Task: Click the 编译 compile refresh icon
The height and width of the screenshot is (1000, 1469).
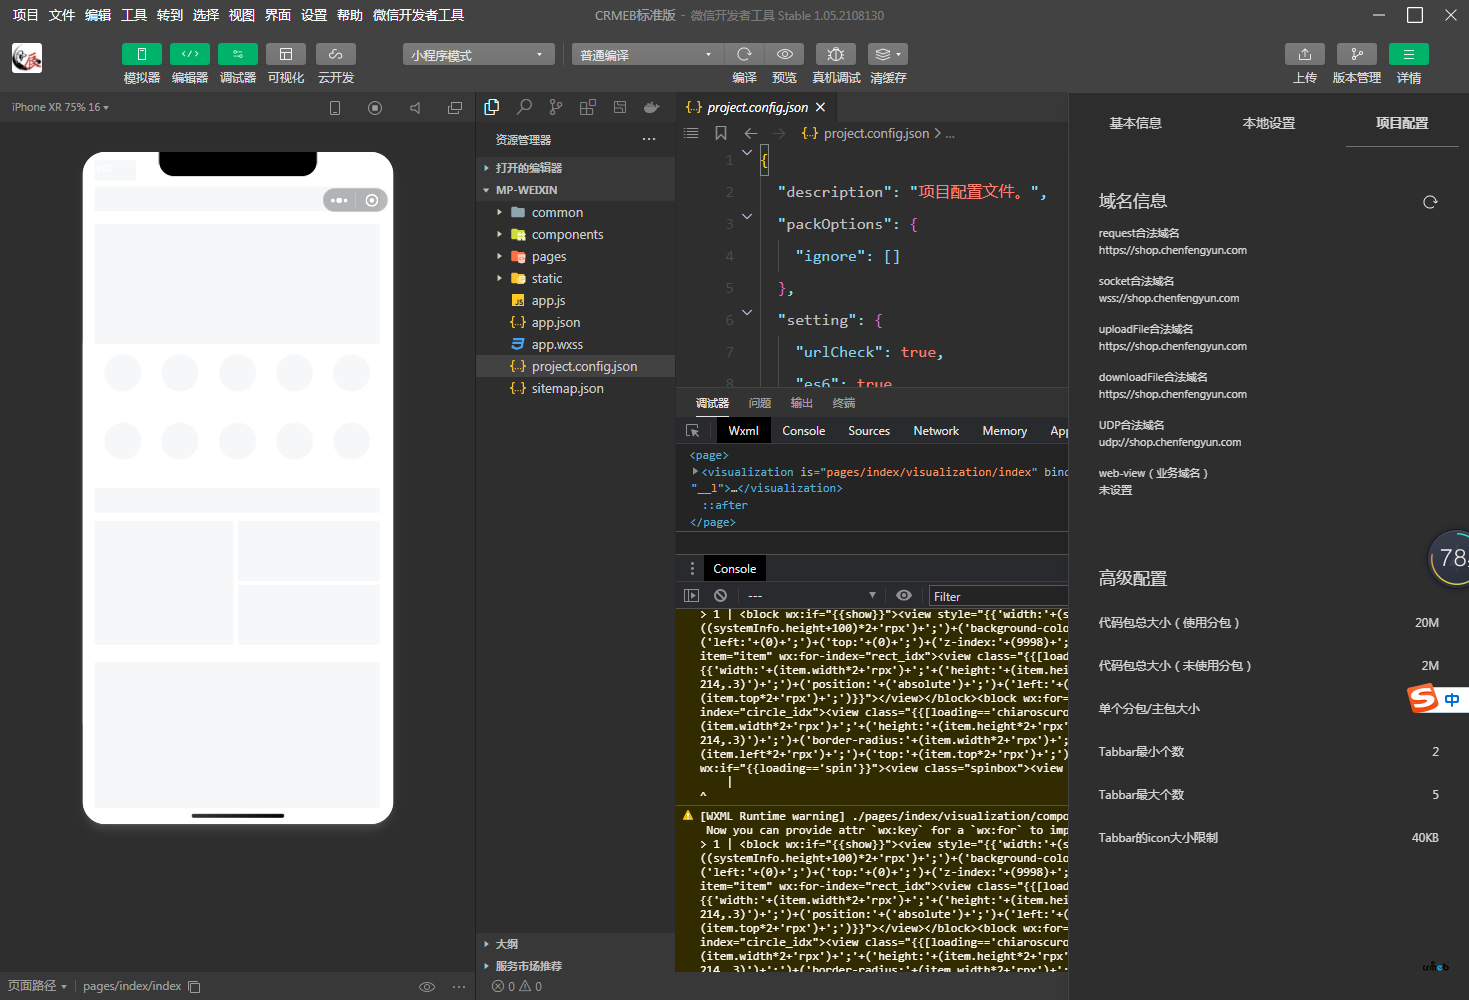Action: 744,54
